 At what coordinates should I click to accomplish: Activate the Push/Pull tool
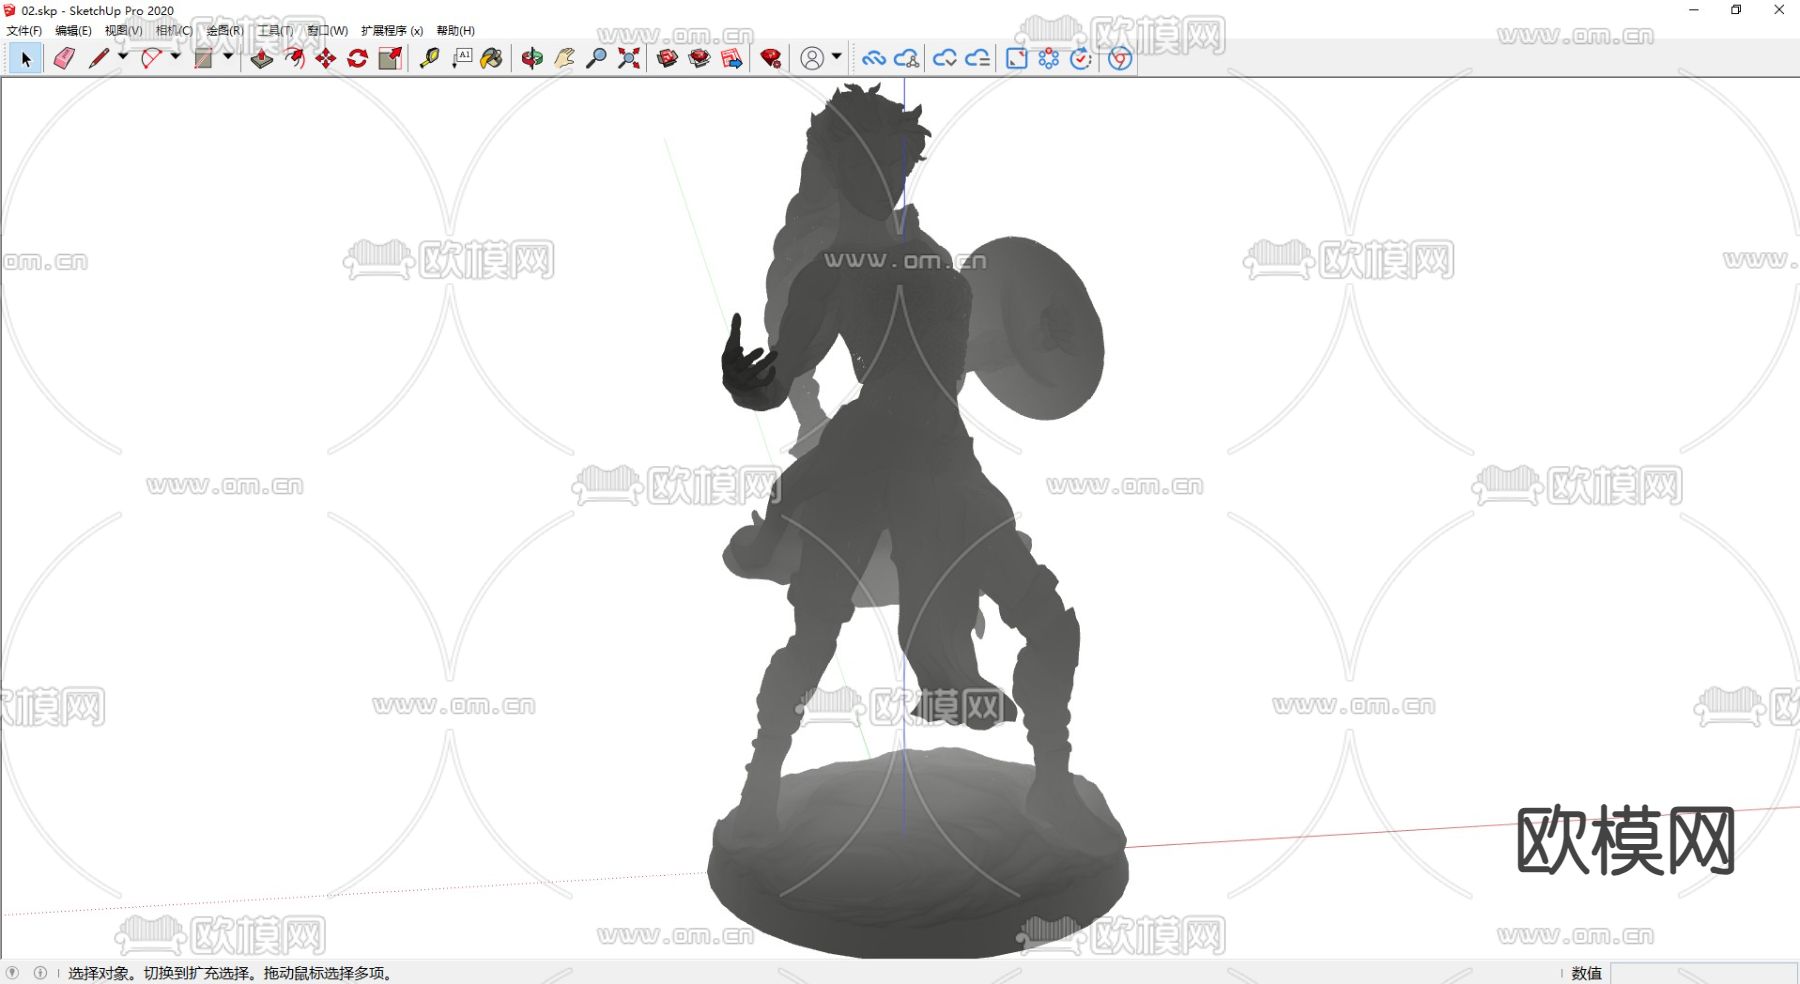261,59
